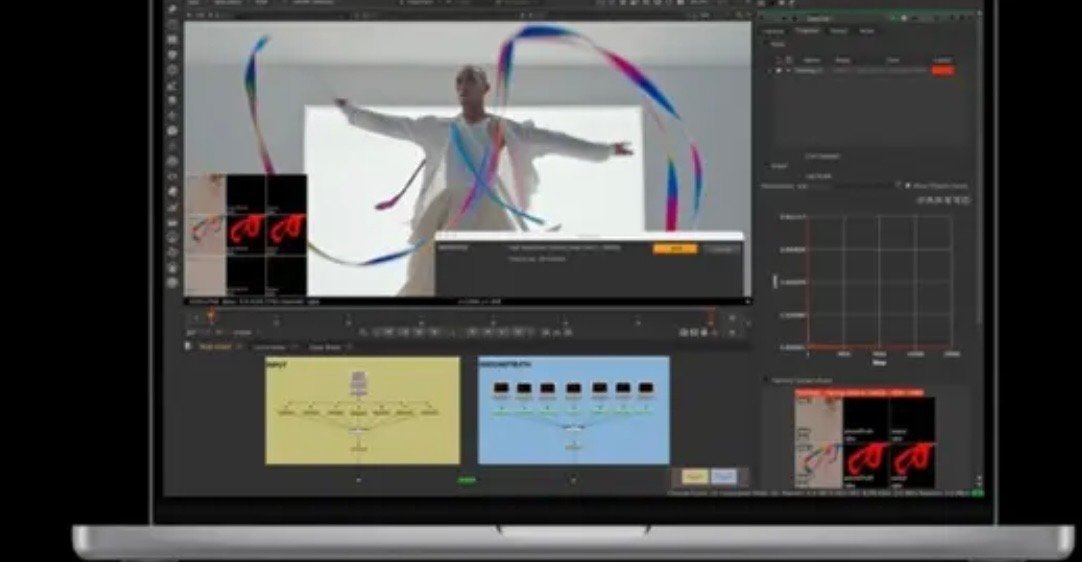Switch to the Node Graph tab
Viewport: 1082px width, 562px height.
pyautogui.click(x=214, y=346)
